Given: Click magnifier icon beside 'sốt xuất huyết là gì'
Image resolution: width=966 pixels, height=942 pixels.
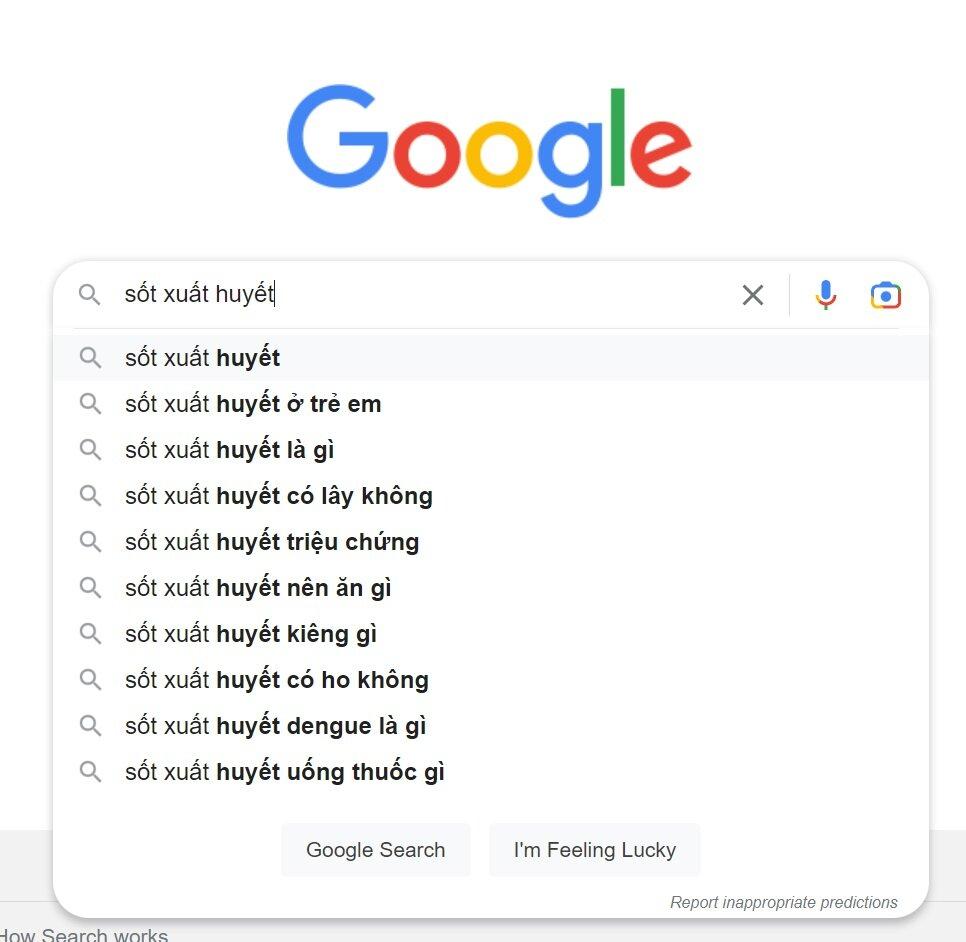Looking at the screenshot, I should (90, 450).
